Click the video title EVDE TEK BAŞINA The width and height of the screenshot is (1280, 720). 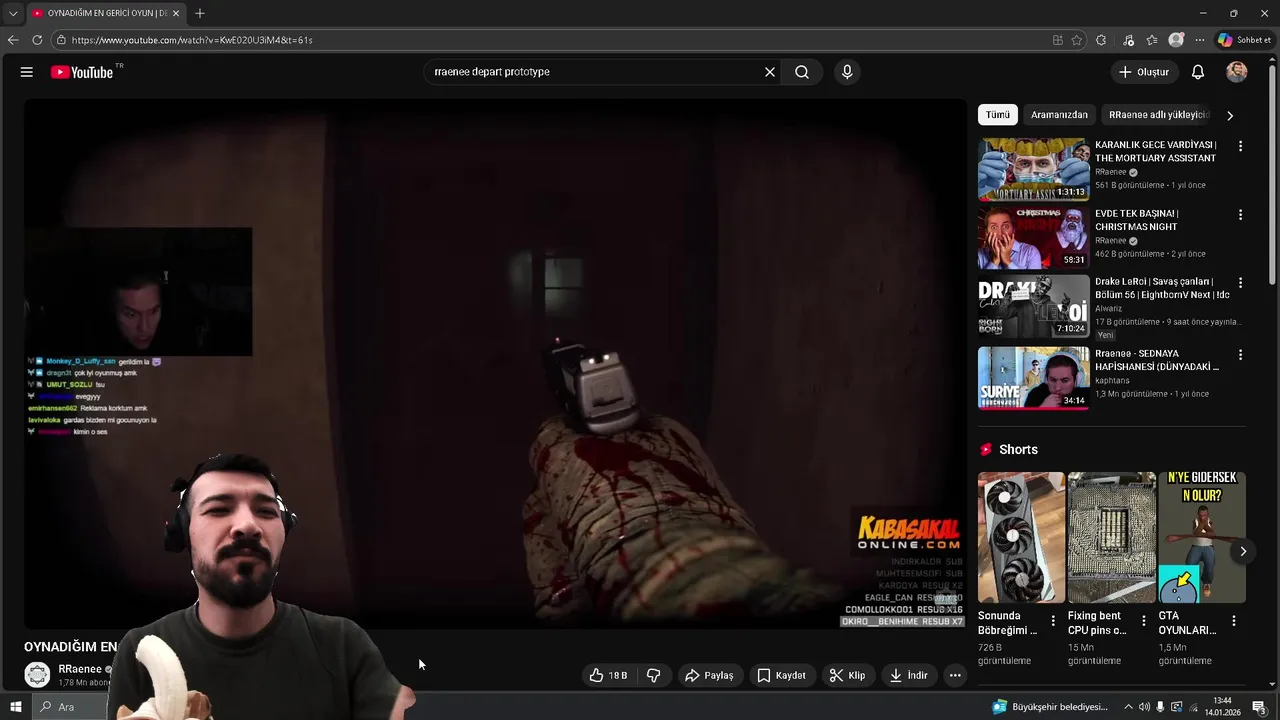pyautogui.click(x=1137, y=220)
